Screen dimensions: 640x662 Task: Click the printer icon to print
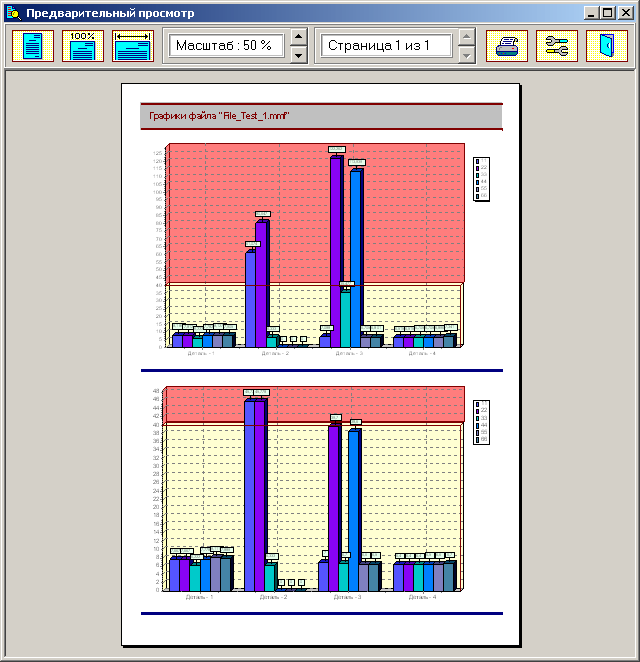pos(507,46)
